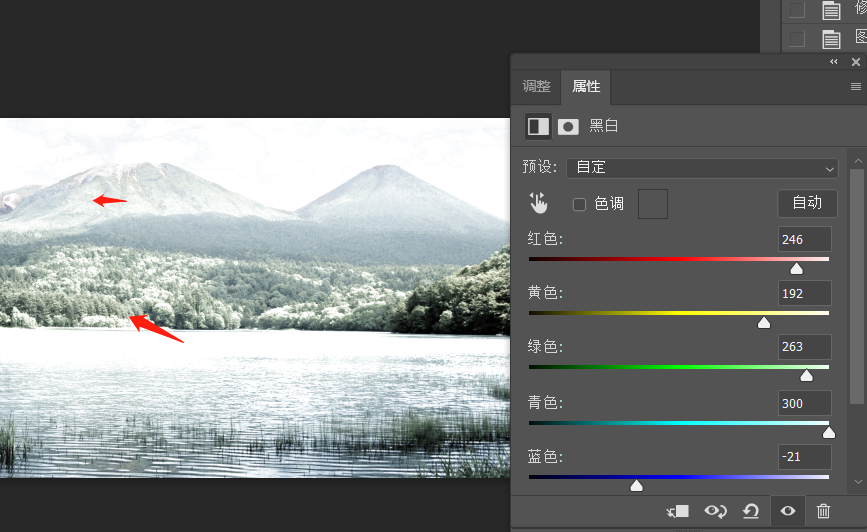Toggle adjustment layer visibility eye
The width and height of the screenshot is (867, 532).
pyautogui.click(x=788, y=510)
